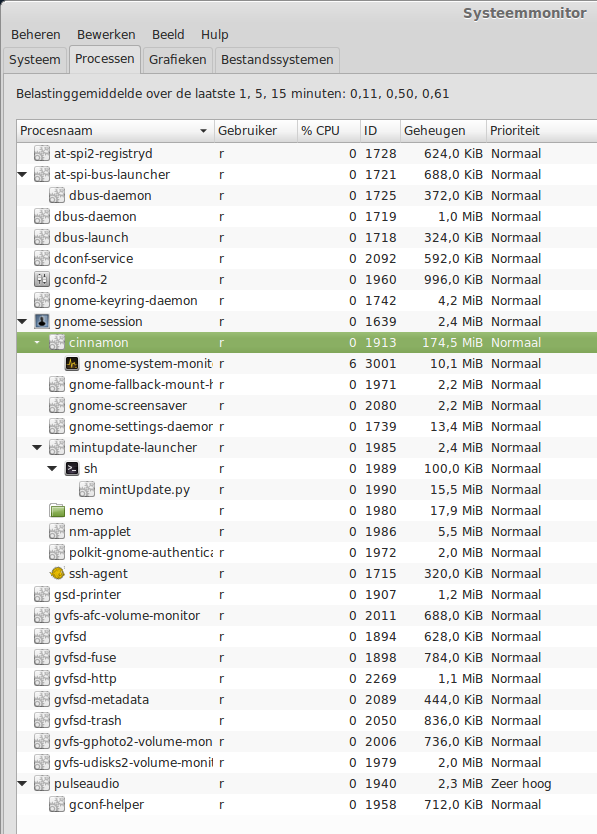Collapse the gnome-session process tree

click(22, 322)
